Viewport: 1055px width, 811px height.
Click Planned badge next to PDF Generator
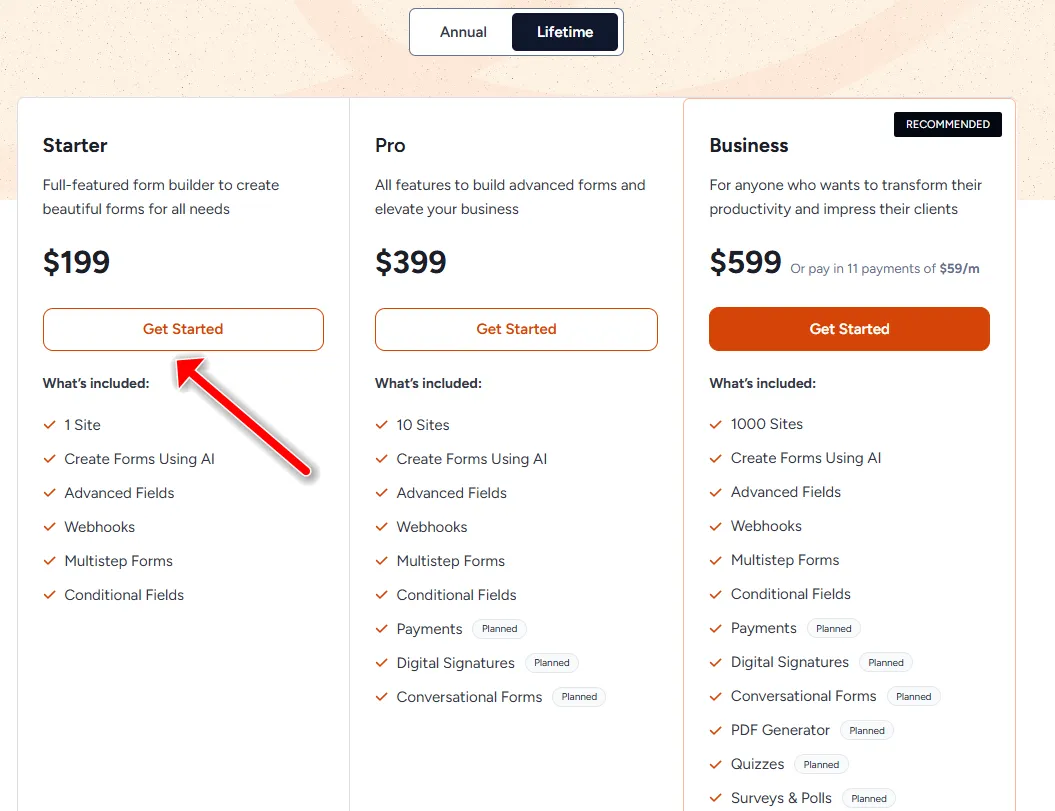867,731
